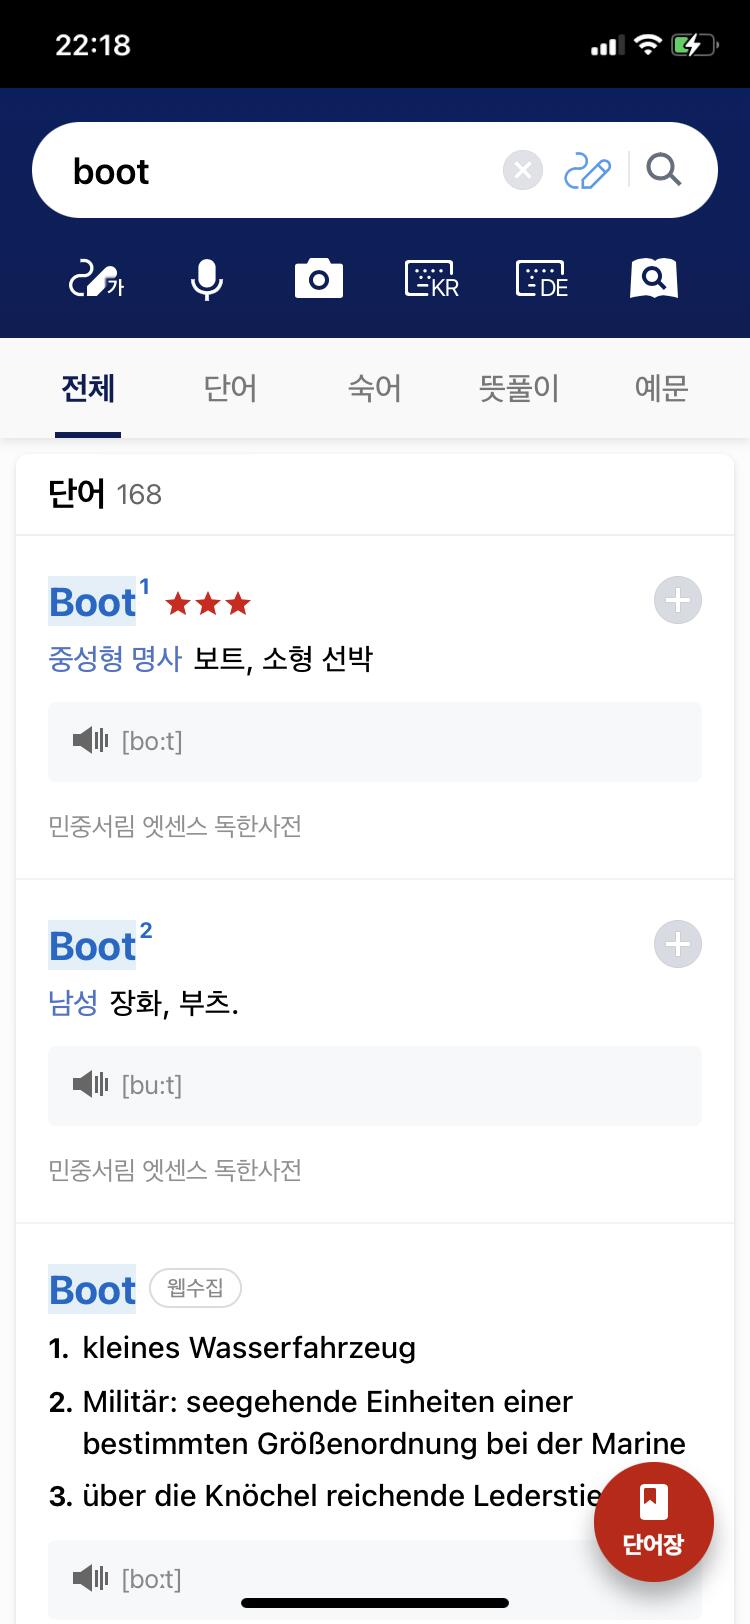Clear the search text with X button
This screenshot has height=1624, width=750.
[x=522, y=171]
